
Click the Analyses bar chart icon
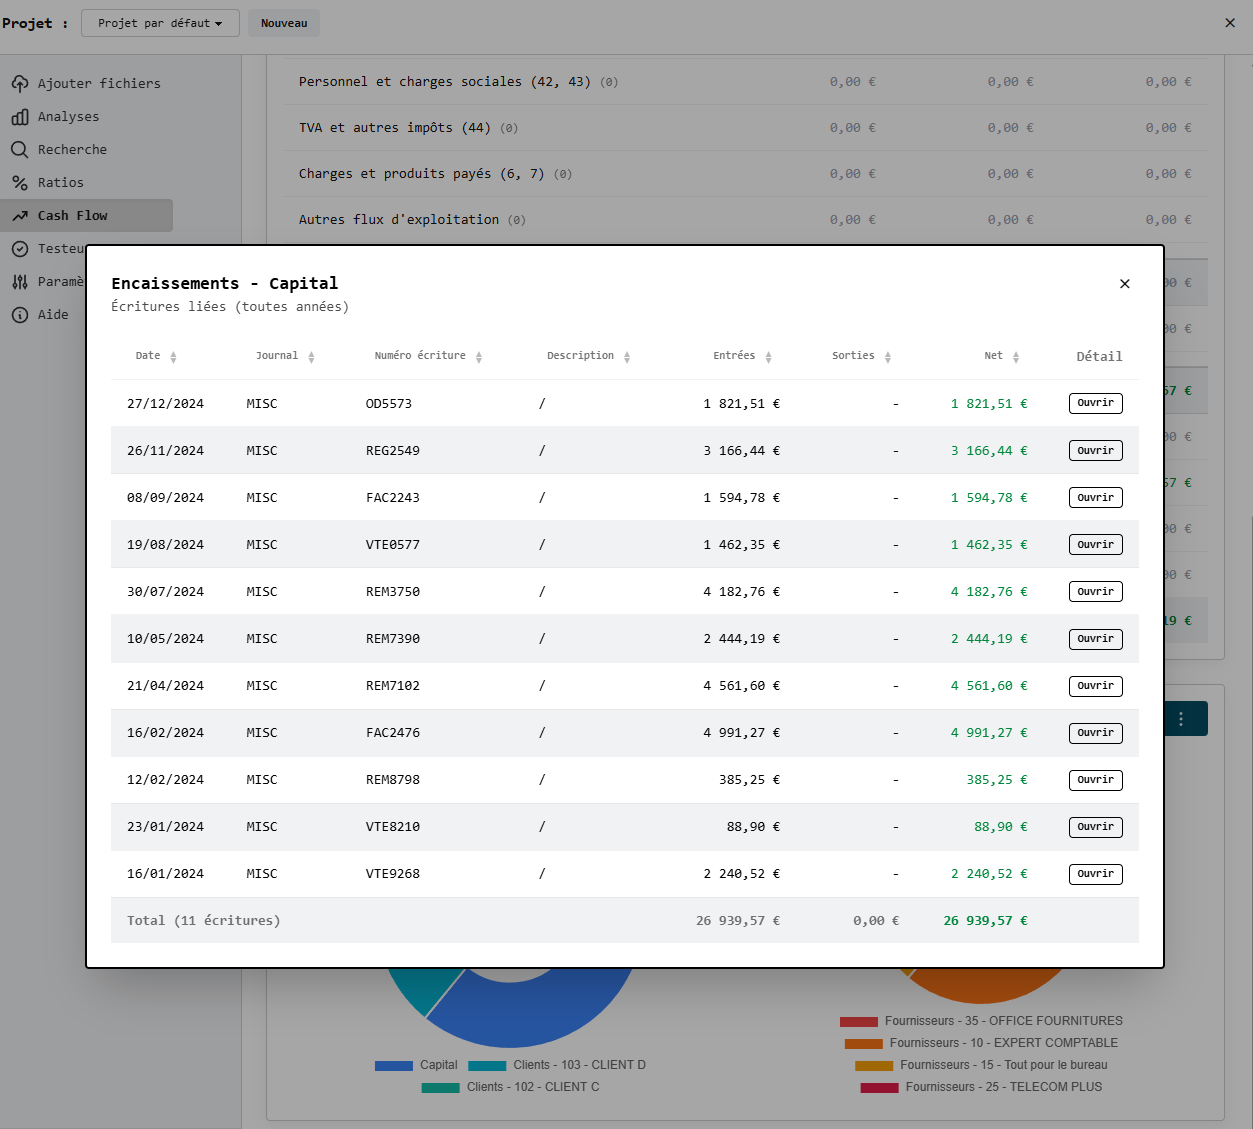point(20,117)
